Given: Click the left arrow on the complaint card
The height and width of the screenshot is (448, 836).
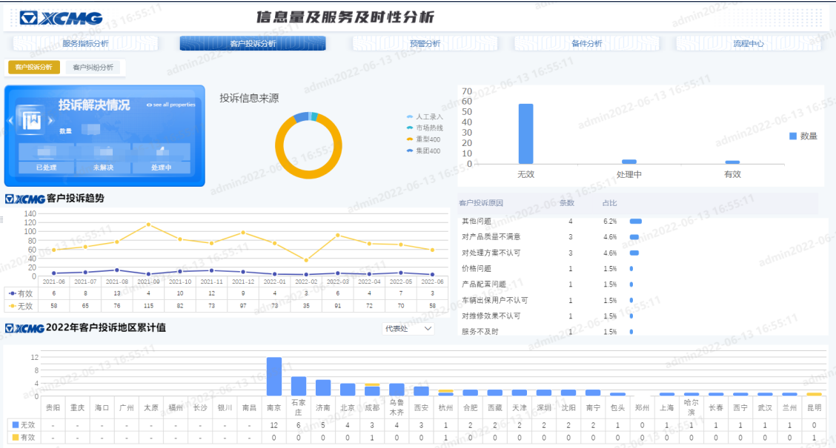Looking at the screenshot, I should tap(11, 121).
